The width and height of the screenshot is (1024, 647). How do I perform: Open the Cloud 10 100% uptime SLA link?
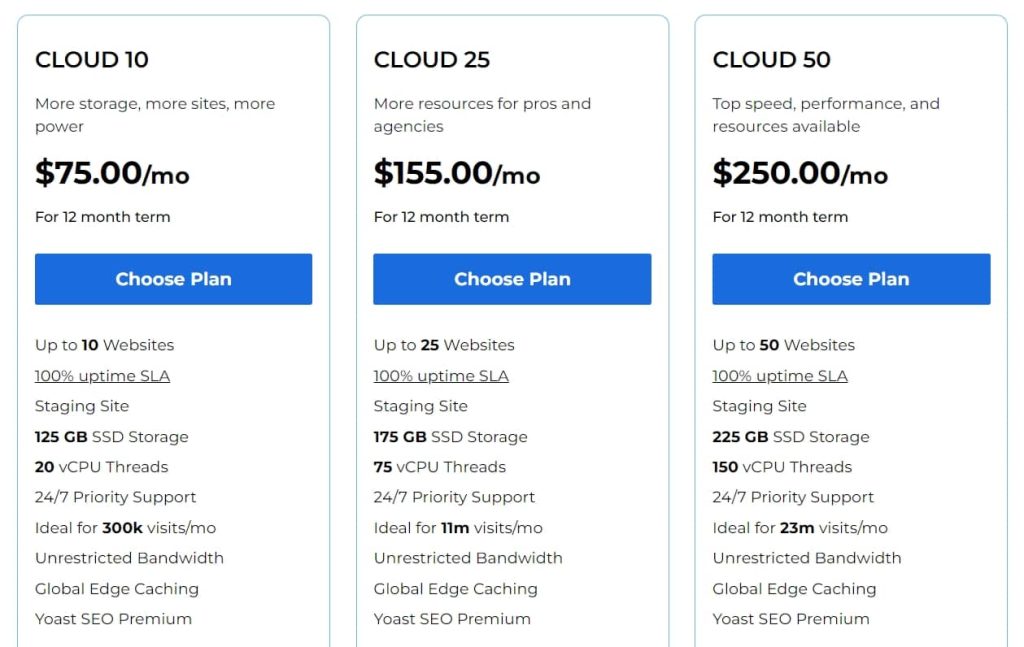(x=102, y=376)
